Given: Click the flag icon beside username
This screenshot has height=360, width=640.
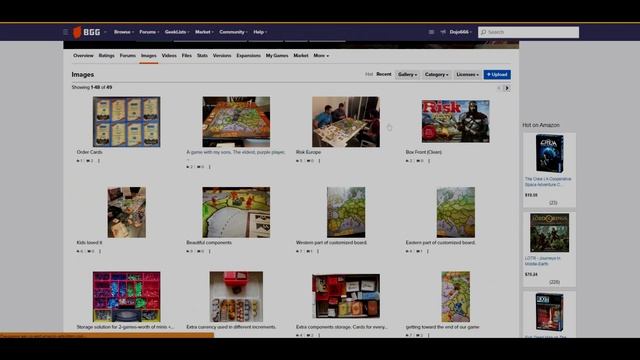Looking at the screenshot, I should pyautogui.click(x=443, y=32).
